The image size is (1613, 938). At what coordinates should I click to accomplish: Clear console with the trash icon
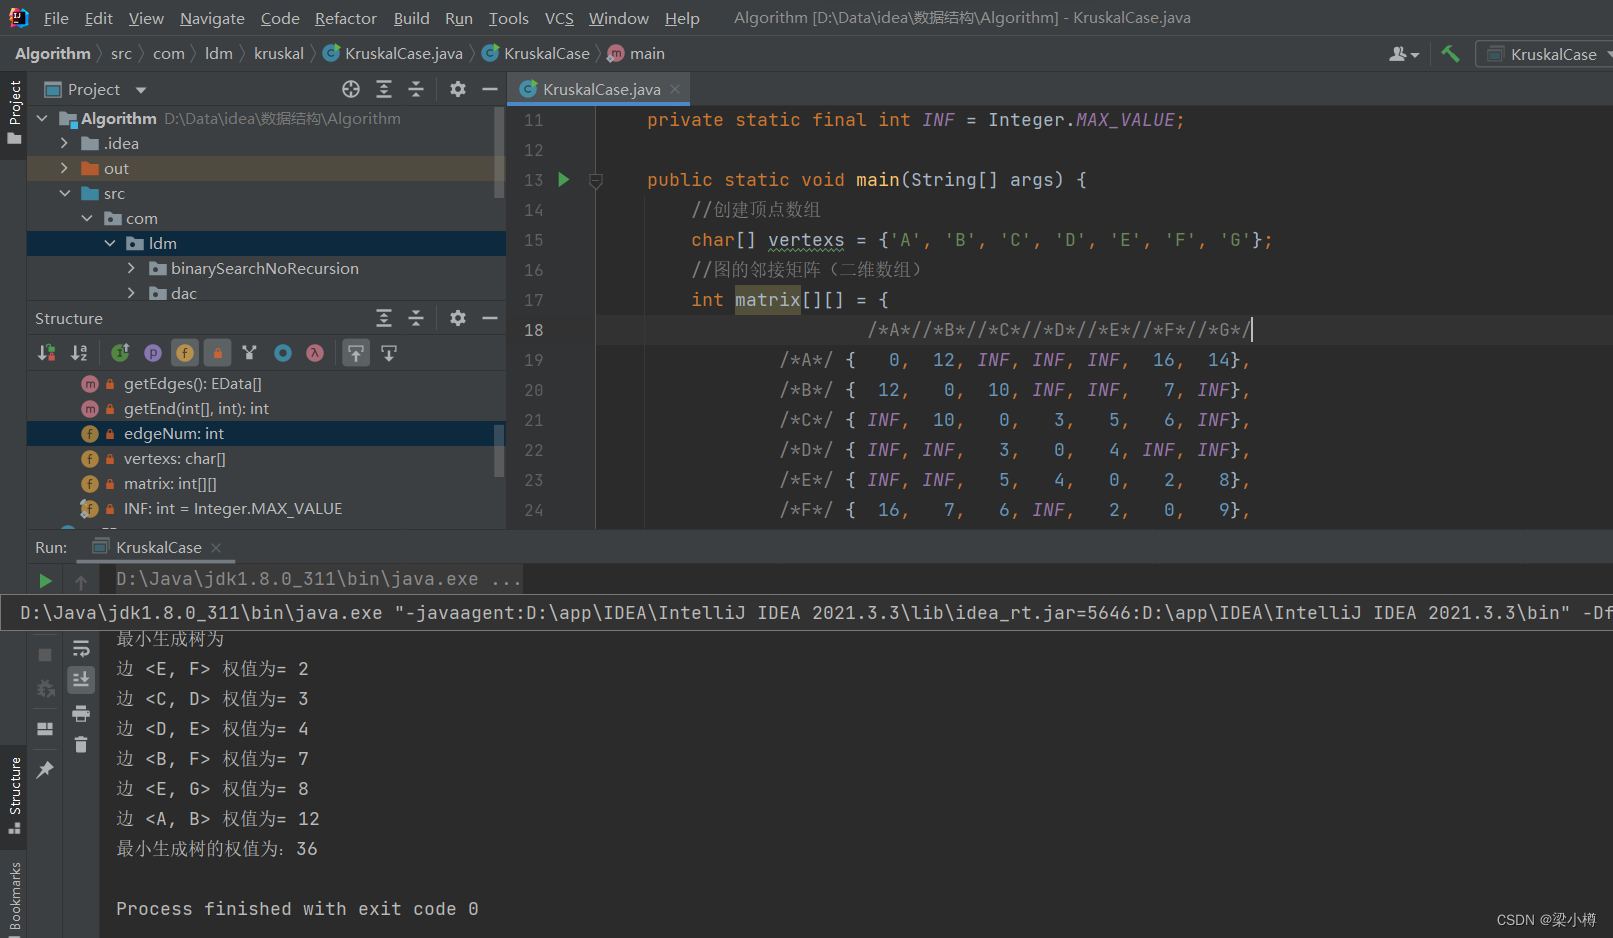pos(81,744)
